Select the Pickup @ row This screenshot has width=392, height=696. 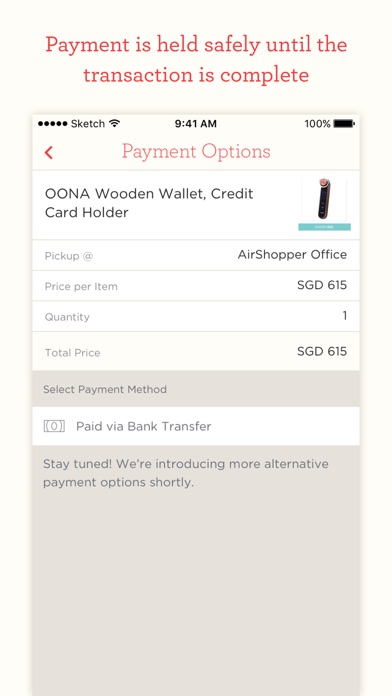click(x=196, y=255)
